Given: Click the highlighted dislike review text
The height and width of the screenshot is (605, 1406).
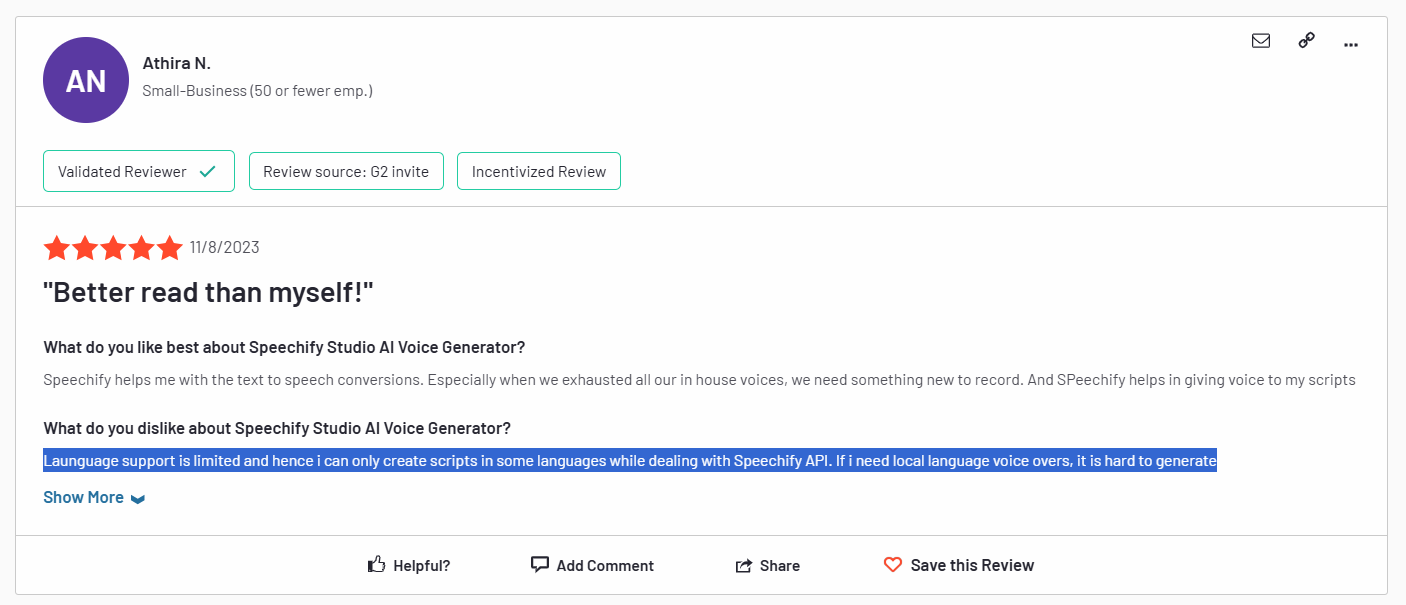Looking at the screenshot, I should click(630, 461).
